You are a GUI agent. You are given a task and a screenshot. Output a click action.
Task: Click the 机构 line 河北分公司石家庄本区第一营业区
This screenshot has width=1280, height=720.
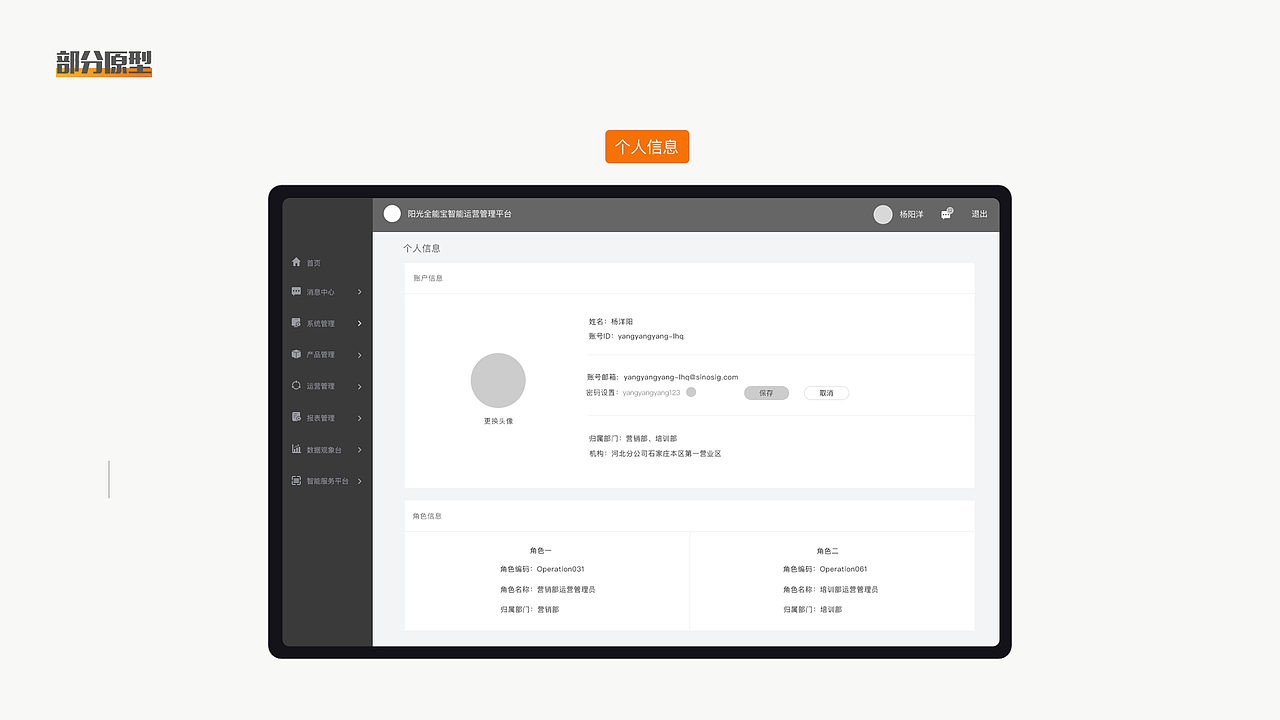coord(655,453)
